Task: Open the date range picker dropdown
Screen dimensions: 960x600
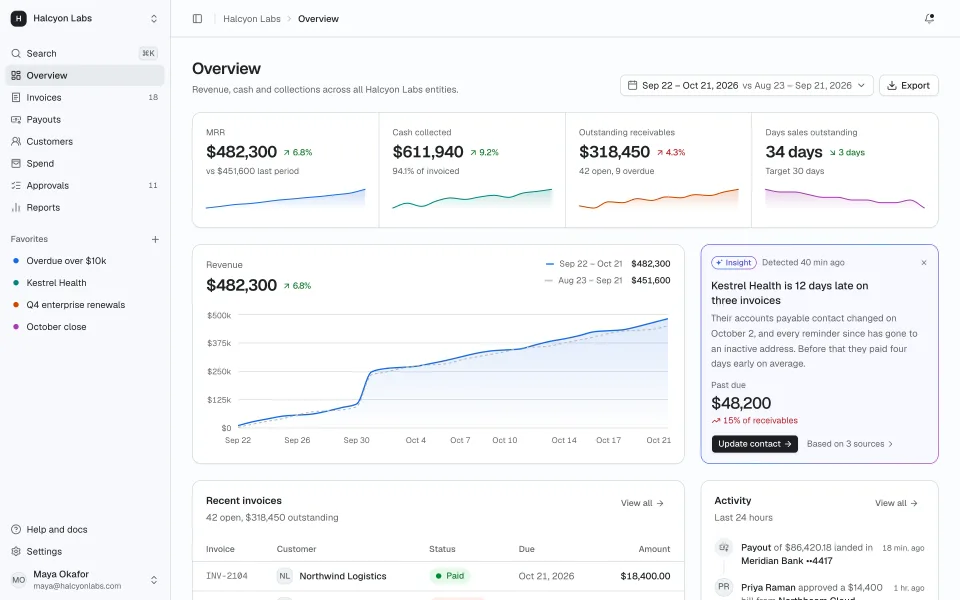Action: (746, 86)
